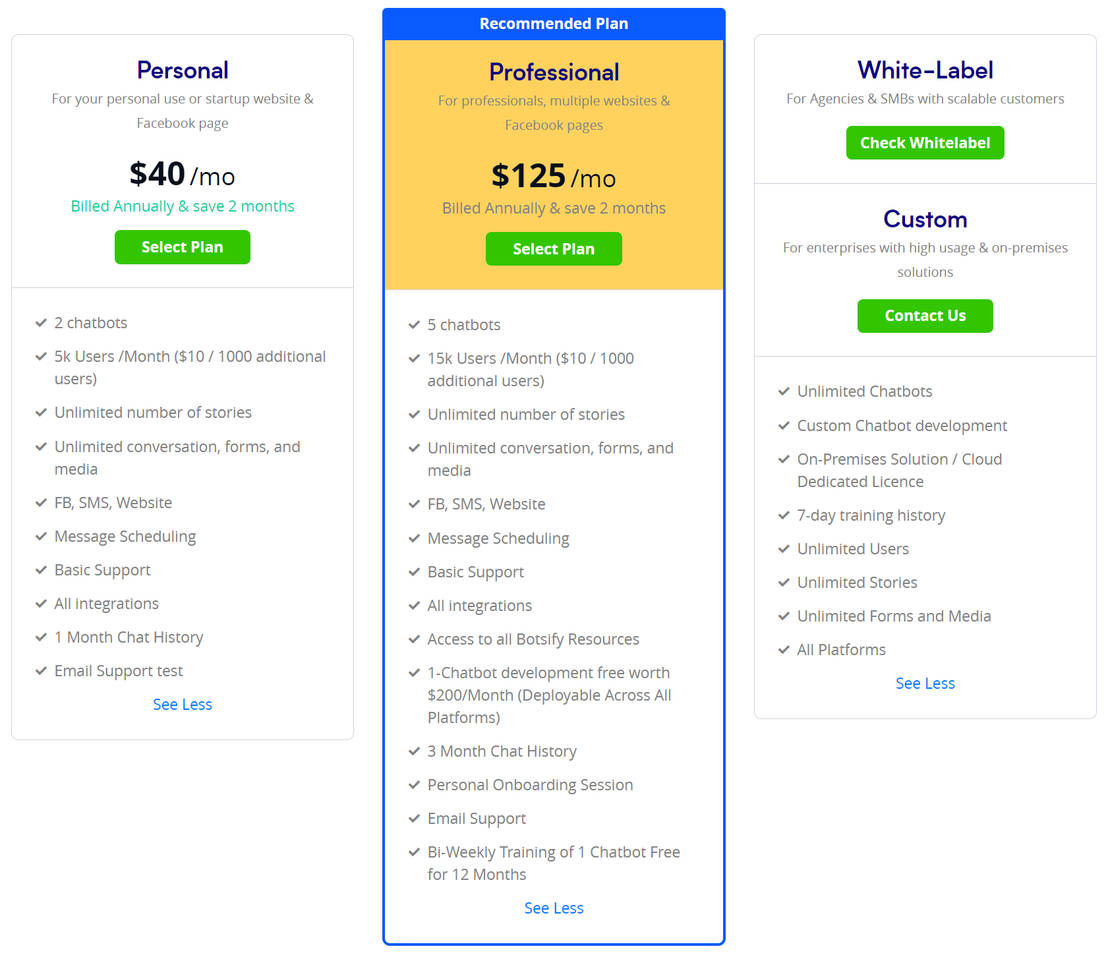The height and width of the screenshot is (959, 1108).
Task: Collapse Professional plan features with See Less
Action: [554, 909]
